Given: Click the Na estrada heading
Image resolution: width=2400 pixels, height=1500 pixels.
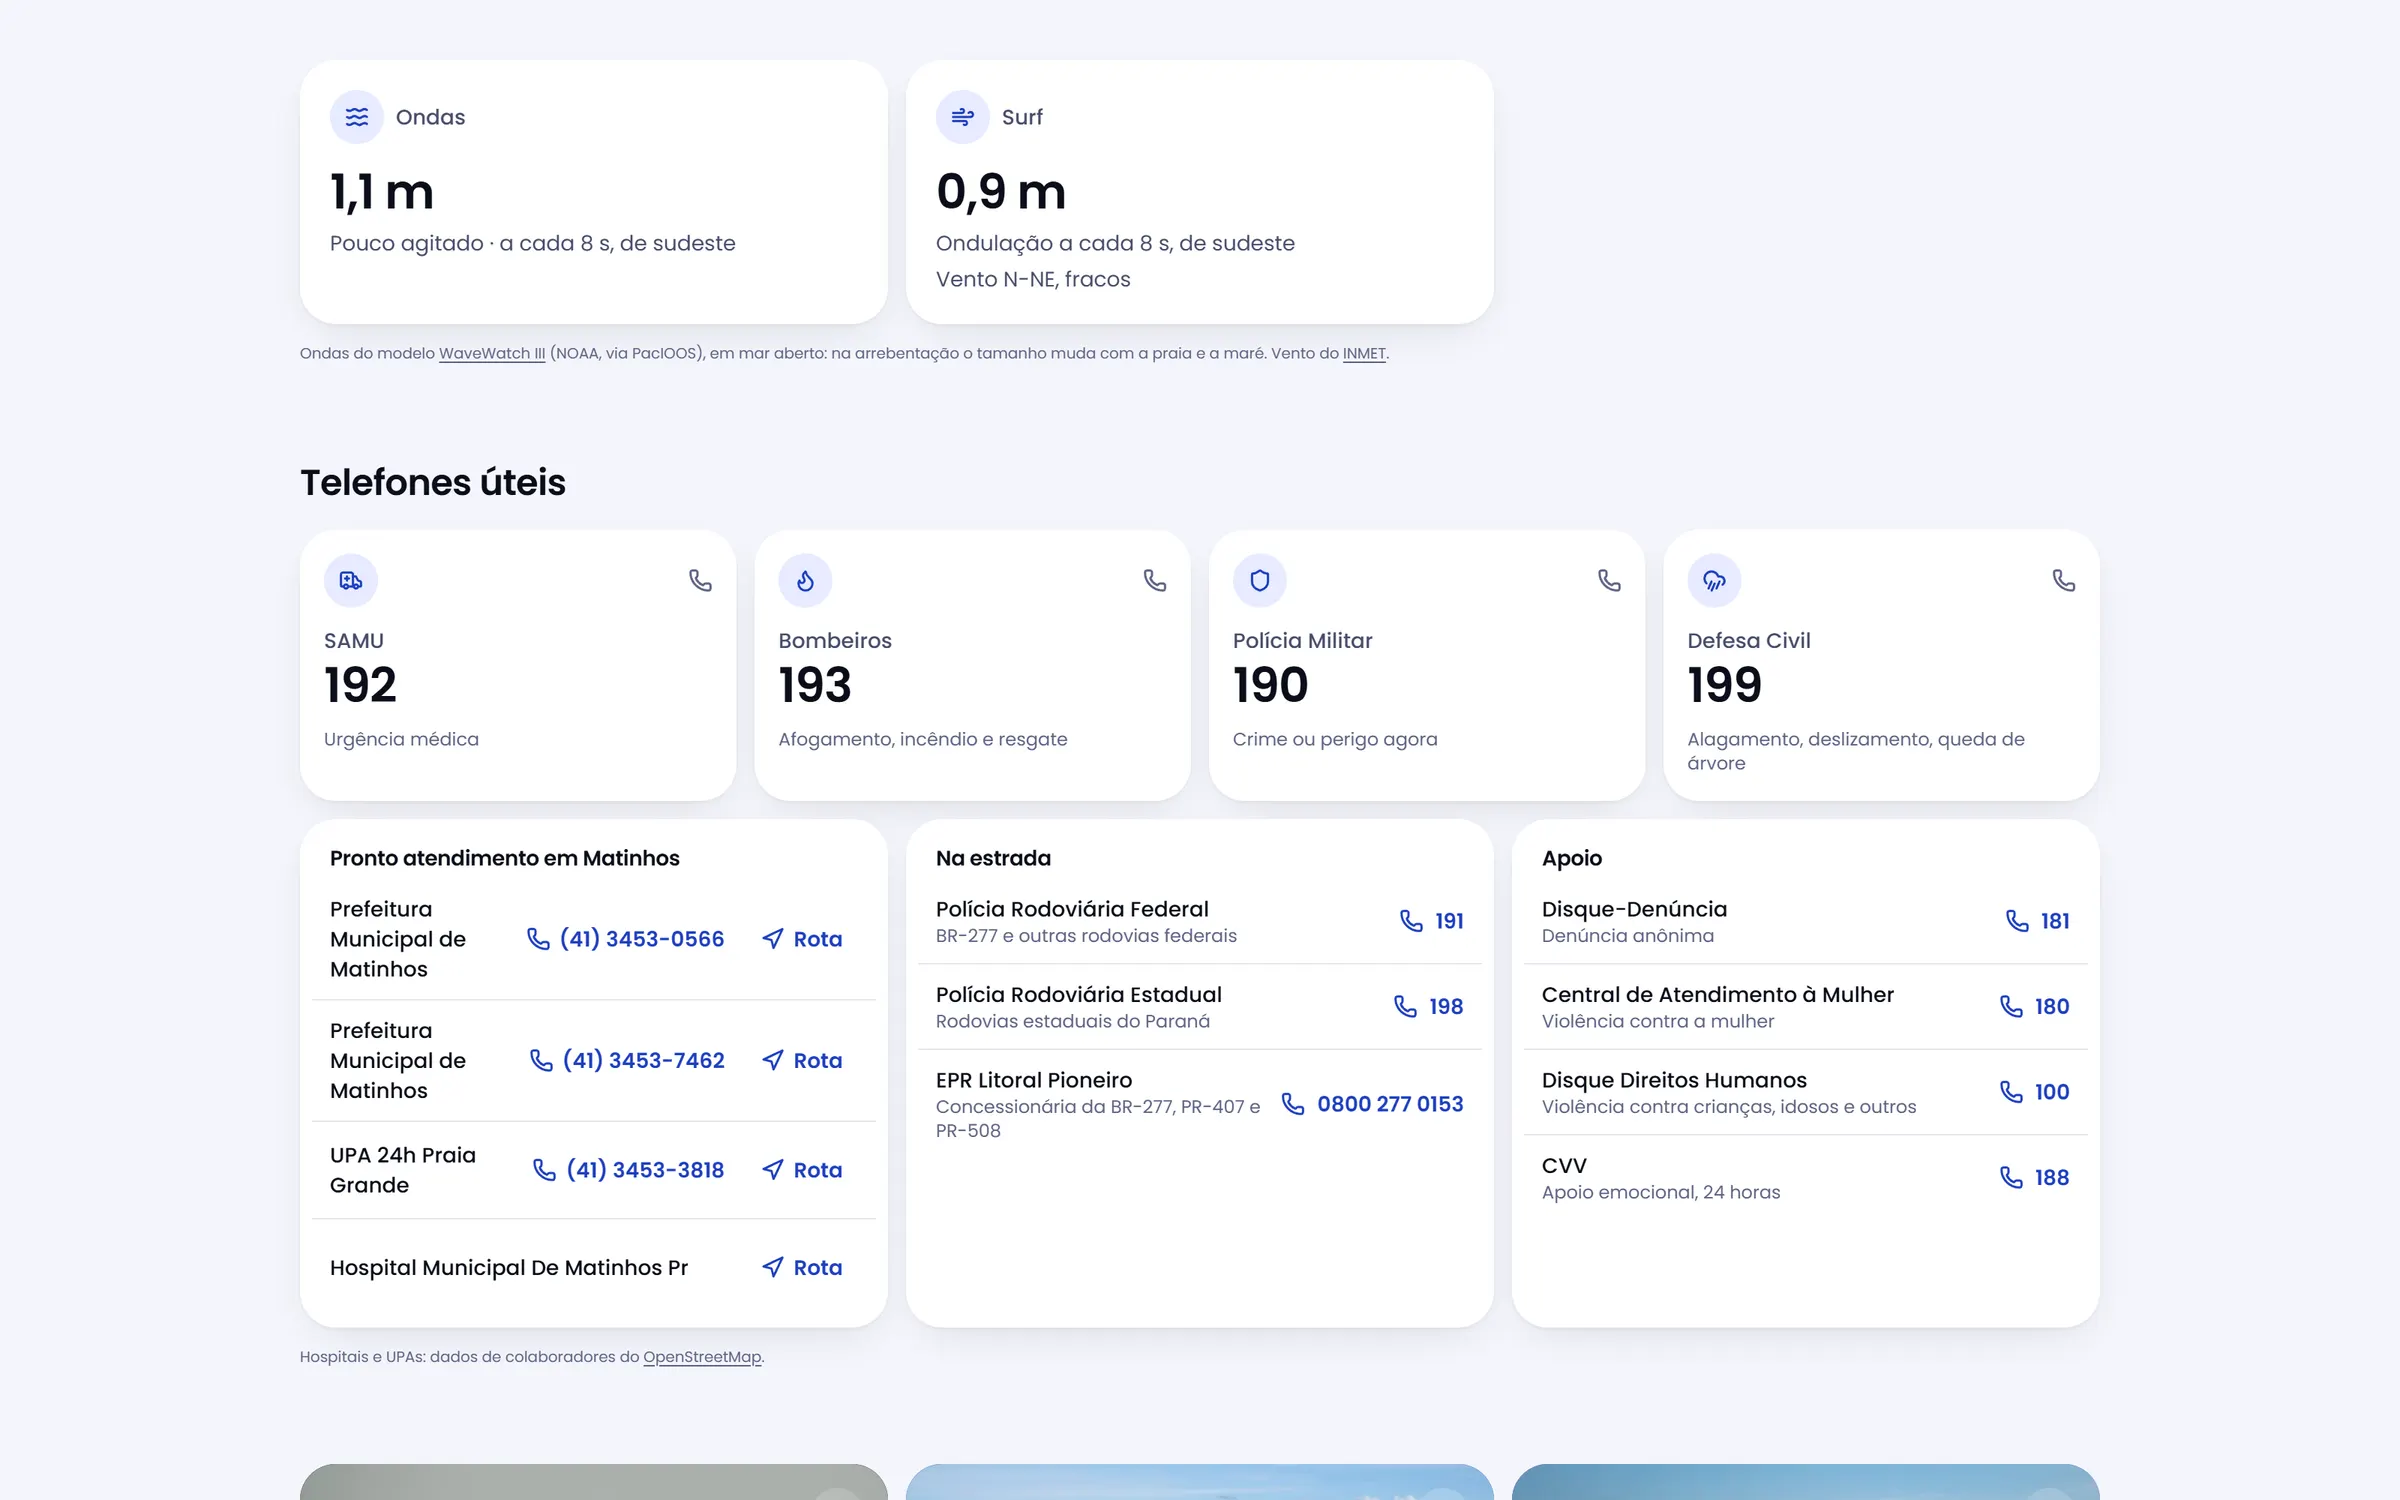Looking at the screenshot, I should 993,858.
